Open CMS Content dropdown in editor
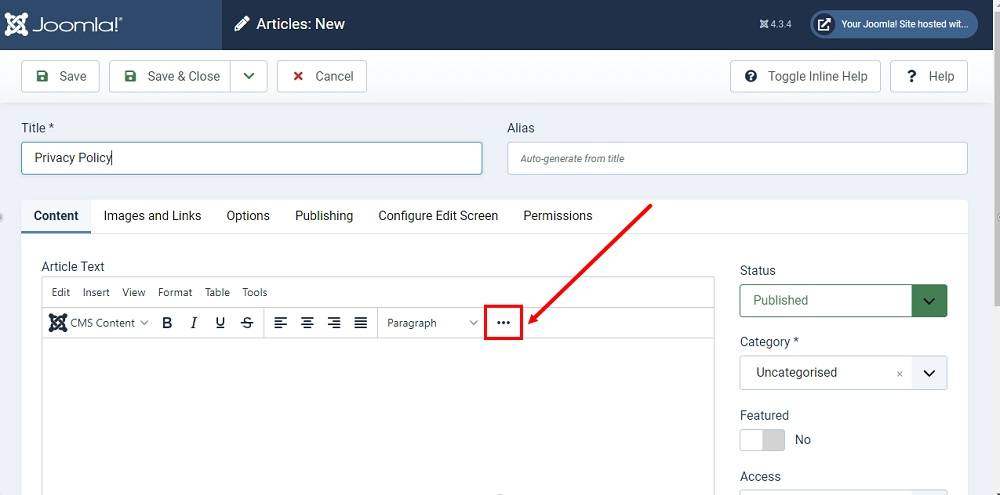 tap(99, 323)
